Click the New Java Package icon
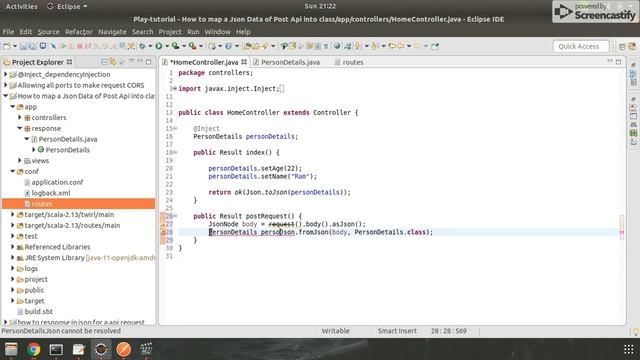Image resolution: width=640 pixels, height=360 pixels. 211,46
